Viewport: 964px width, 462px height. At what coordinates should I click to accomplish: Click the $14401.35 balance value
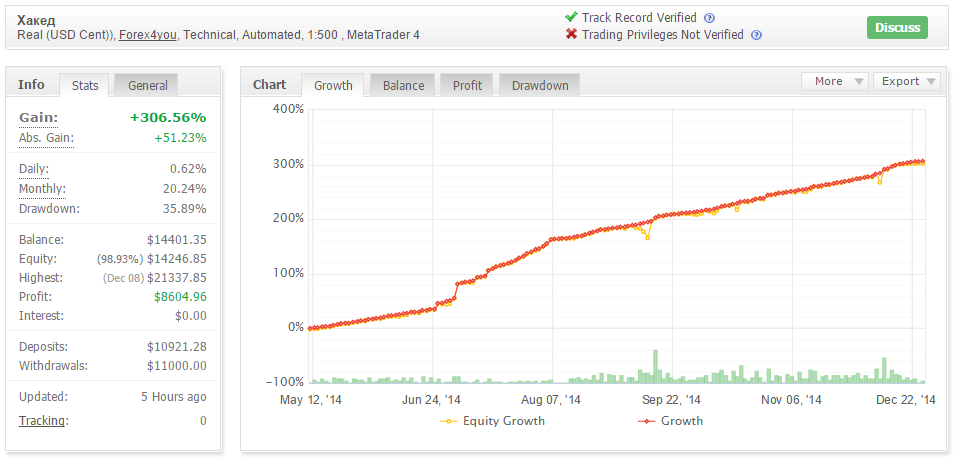pos(176,240)
